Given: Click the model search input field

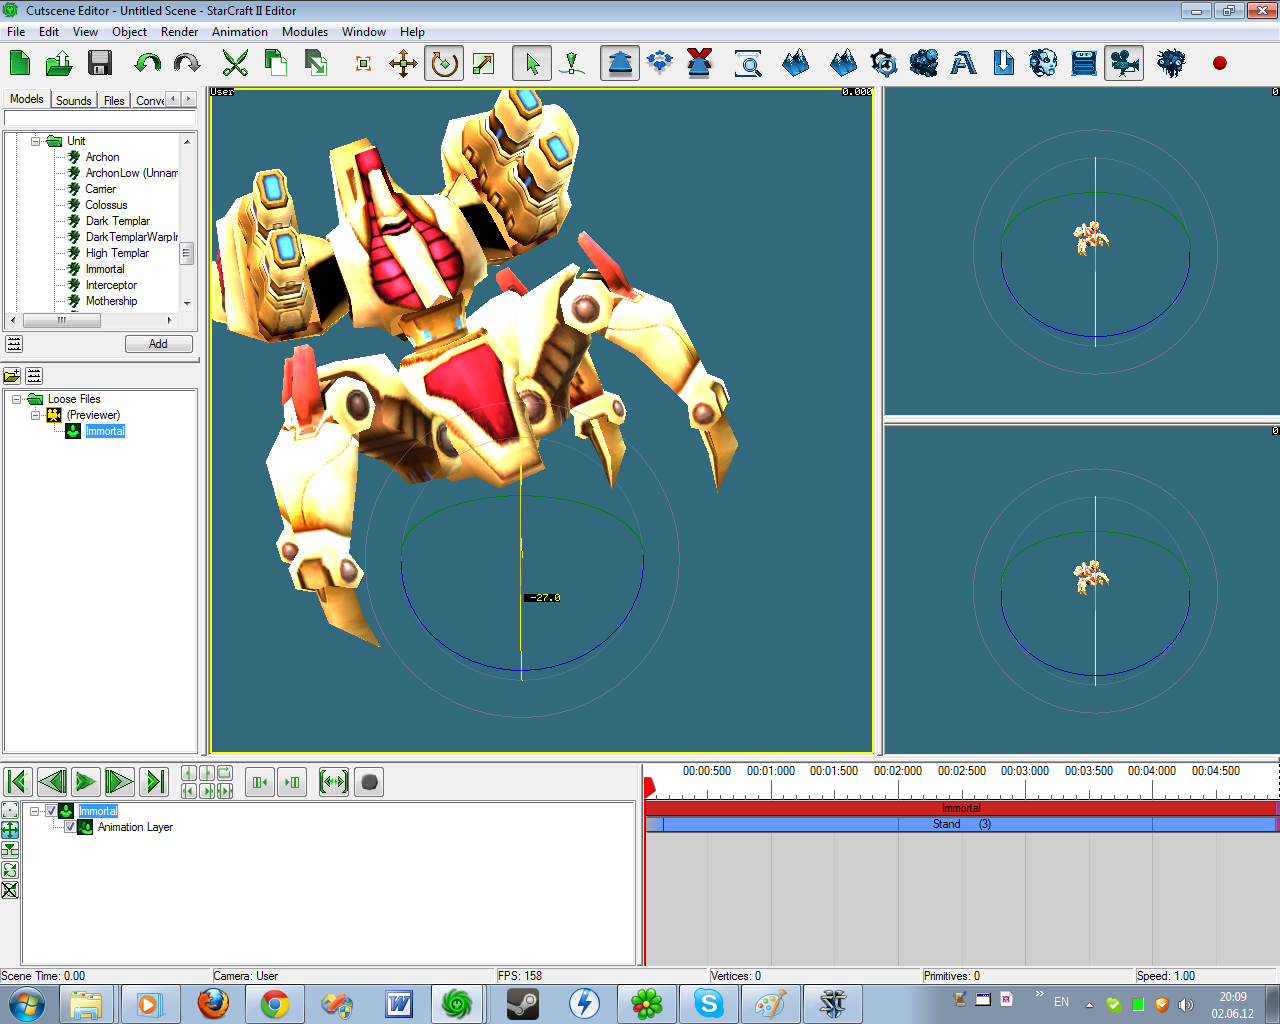Looking at the screenshot, I should tap(100, 118).
